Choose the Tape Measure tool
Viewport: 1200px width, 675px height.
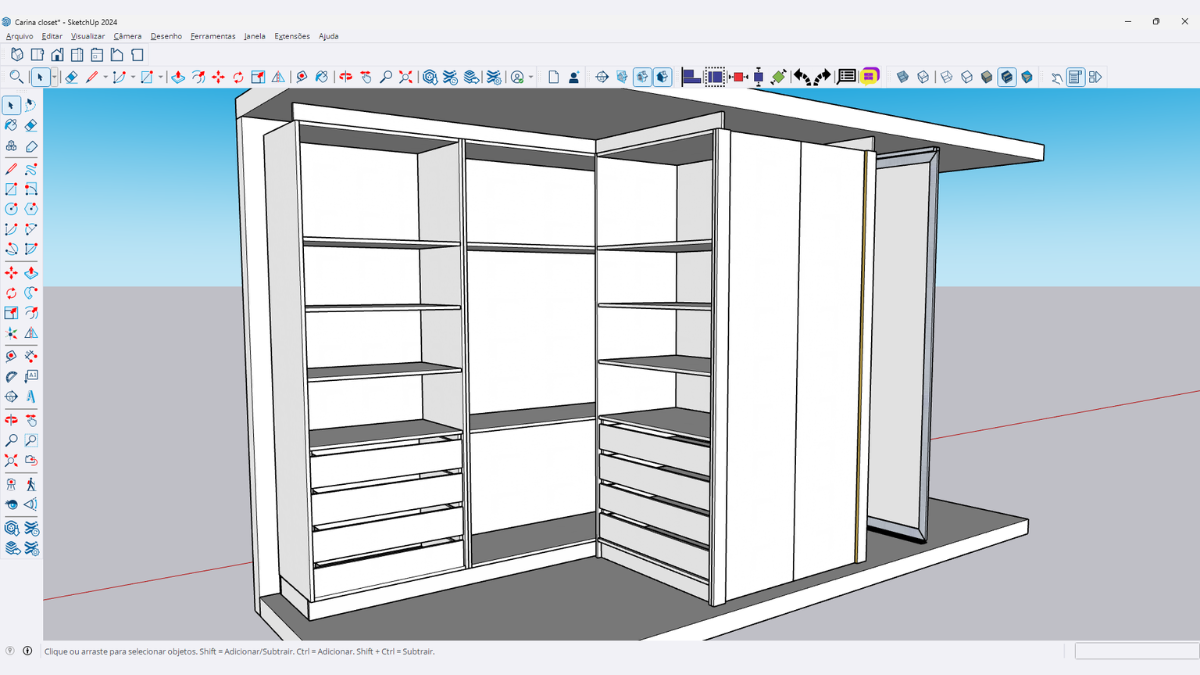point(302,77)
